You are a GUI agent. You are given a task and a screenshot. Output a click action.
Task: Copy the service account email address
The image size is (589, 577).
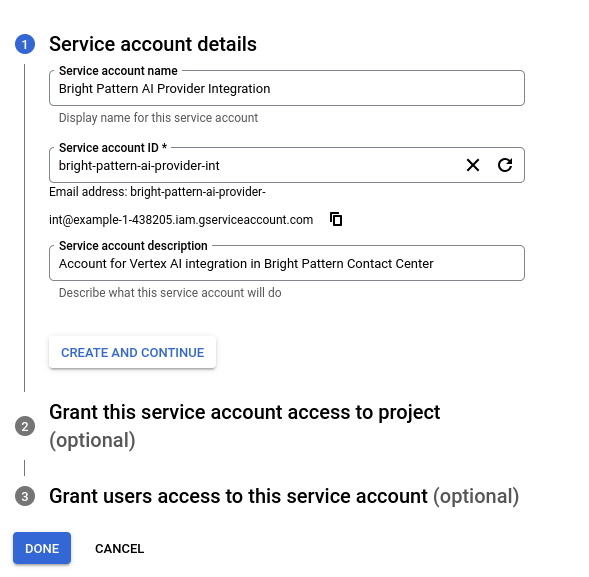336,219
